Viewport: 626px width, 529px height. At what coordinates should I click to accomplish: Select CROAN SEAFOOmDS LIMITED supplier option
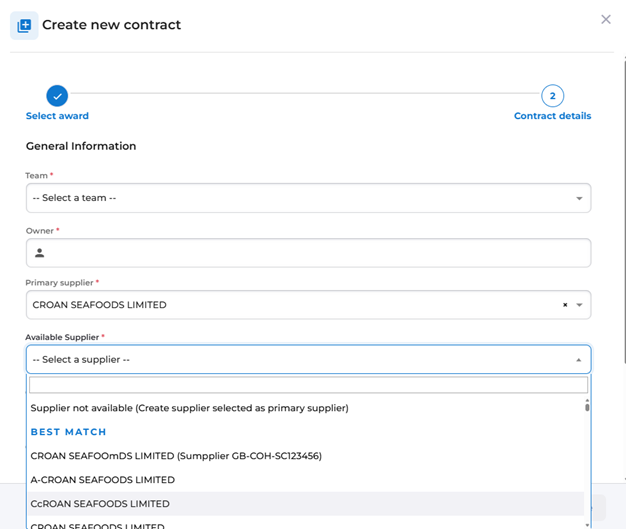tap(176, 456)
